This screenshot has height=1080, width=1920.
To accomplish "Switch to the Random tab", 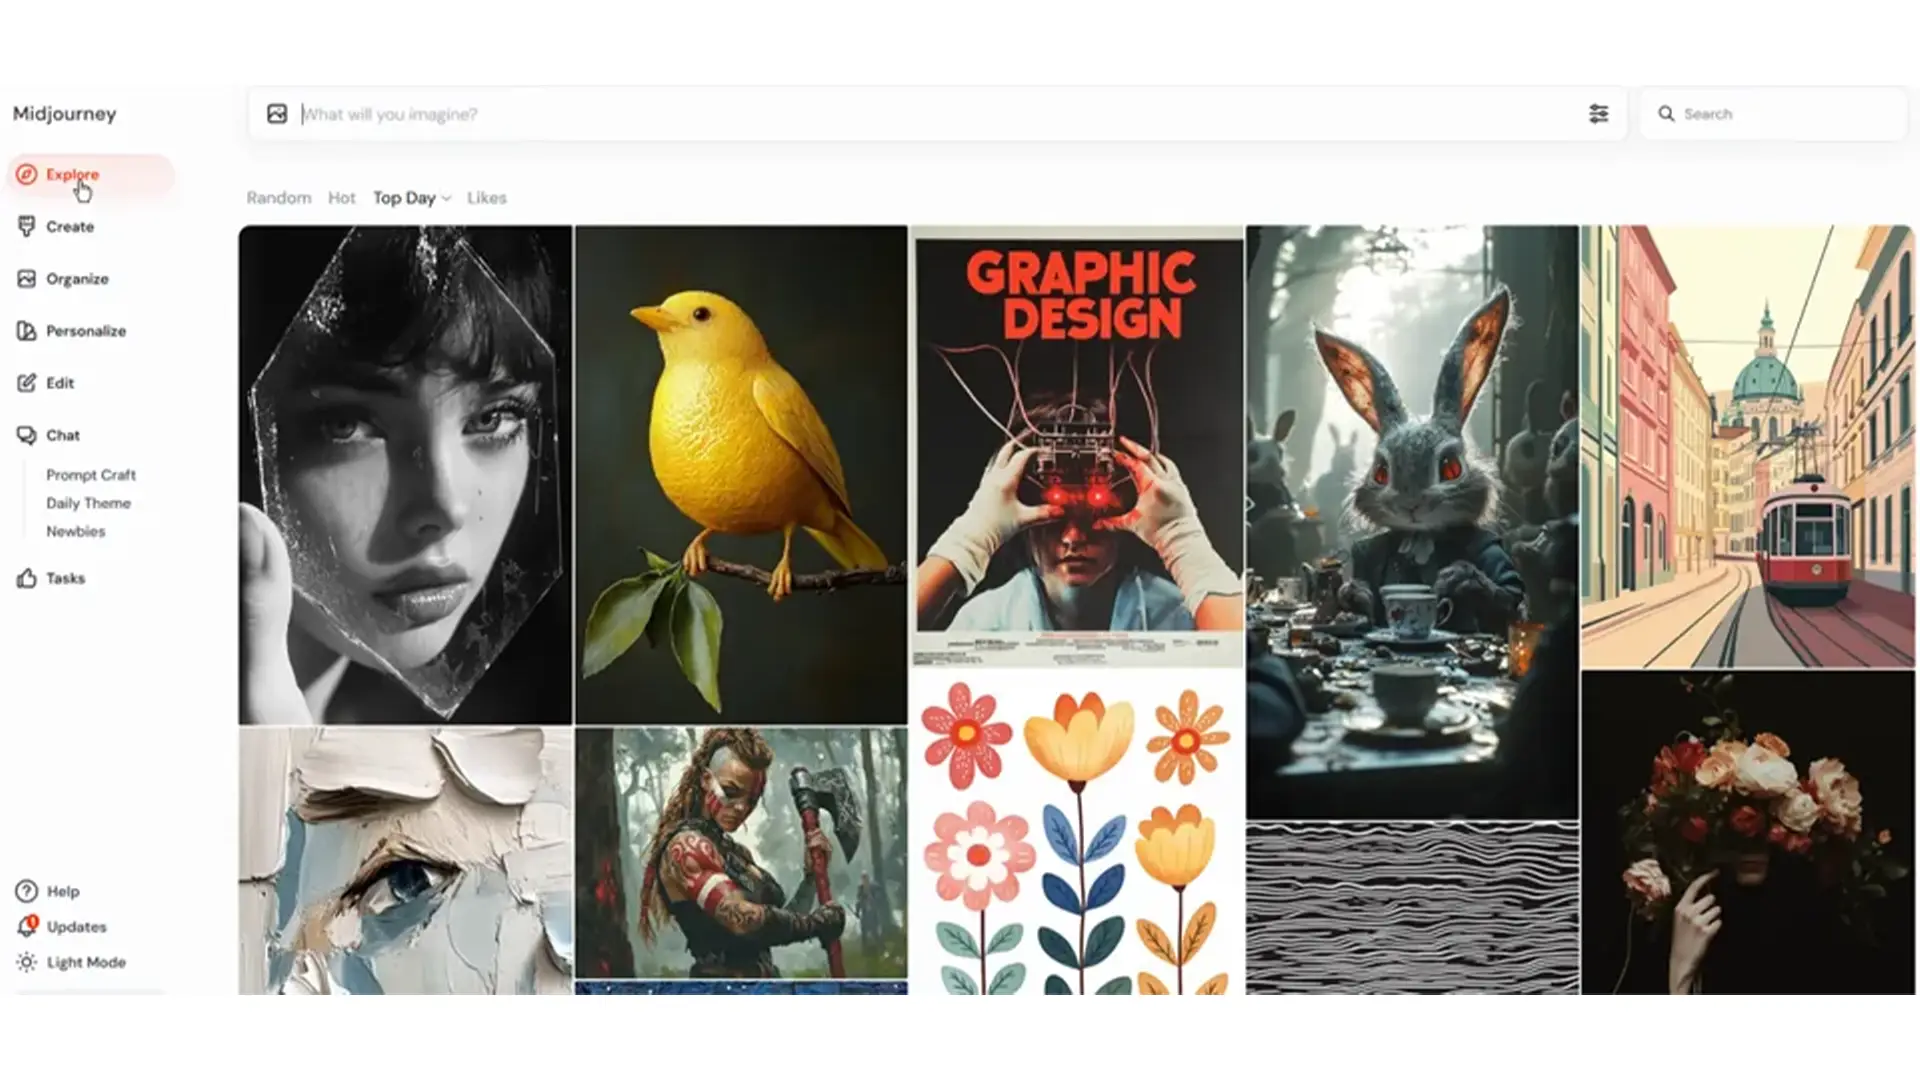I will pos(279,198).
